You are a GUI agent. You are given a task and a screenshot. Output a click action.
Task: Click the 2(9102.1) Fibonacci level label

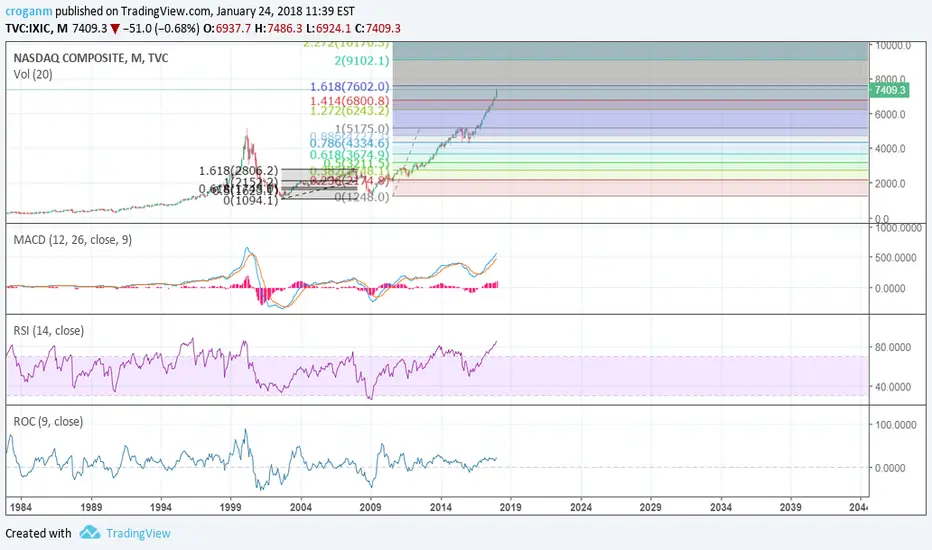(x=362, y=61)
